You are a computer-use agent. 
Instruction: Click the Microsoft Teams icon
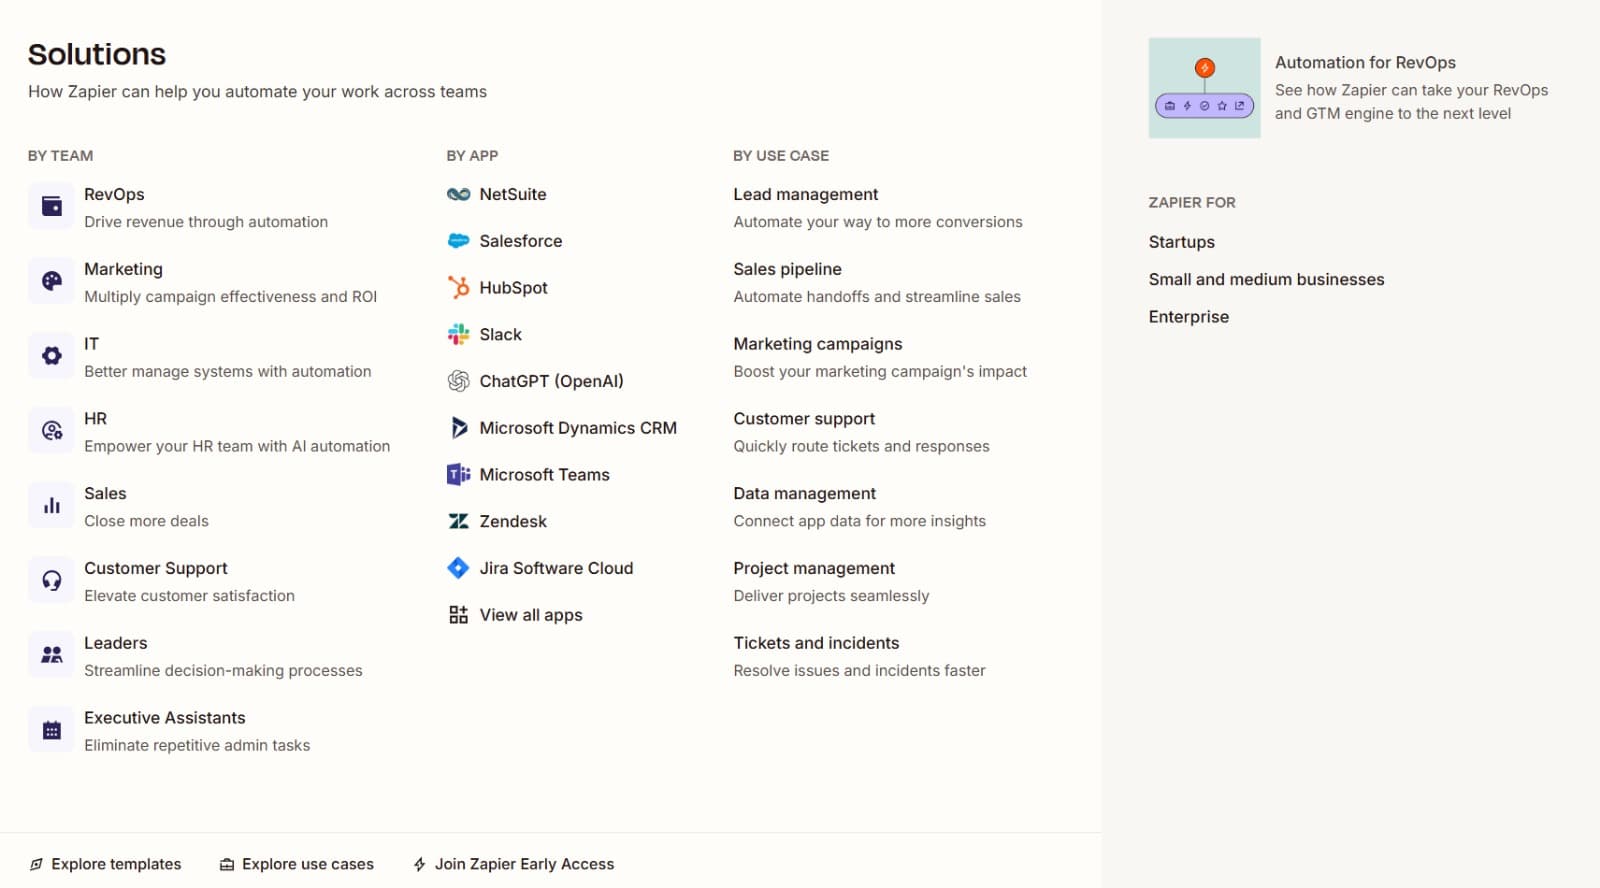pyautogui.click(x=458, y=475)
